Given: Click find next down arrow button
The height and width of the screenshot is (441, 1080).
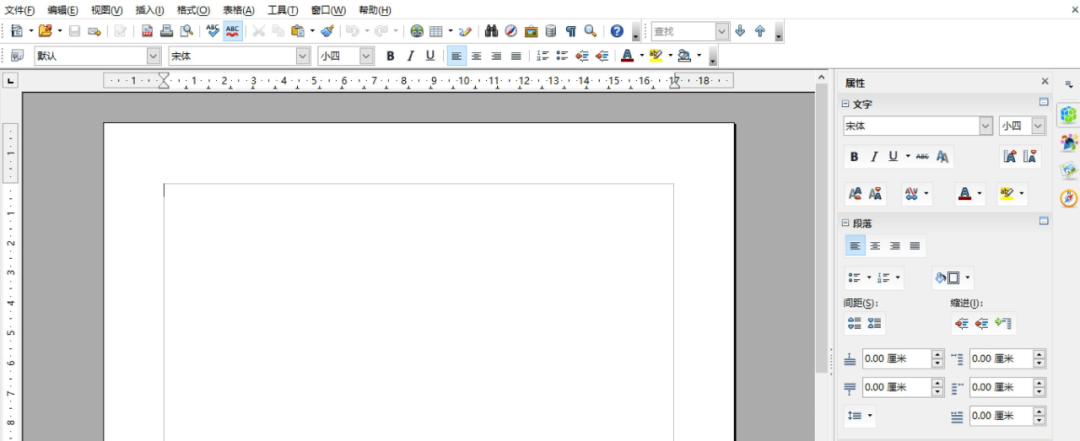Looking at the screenshot, I should tap(740, 31).
